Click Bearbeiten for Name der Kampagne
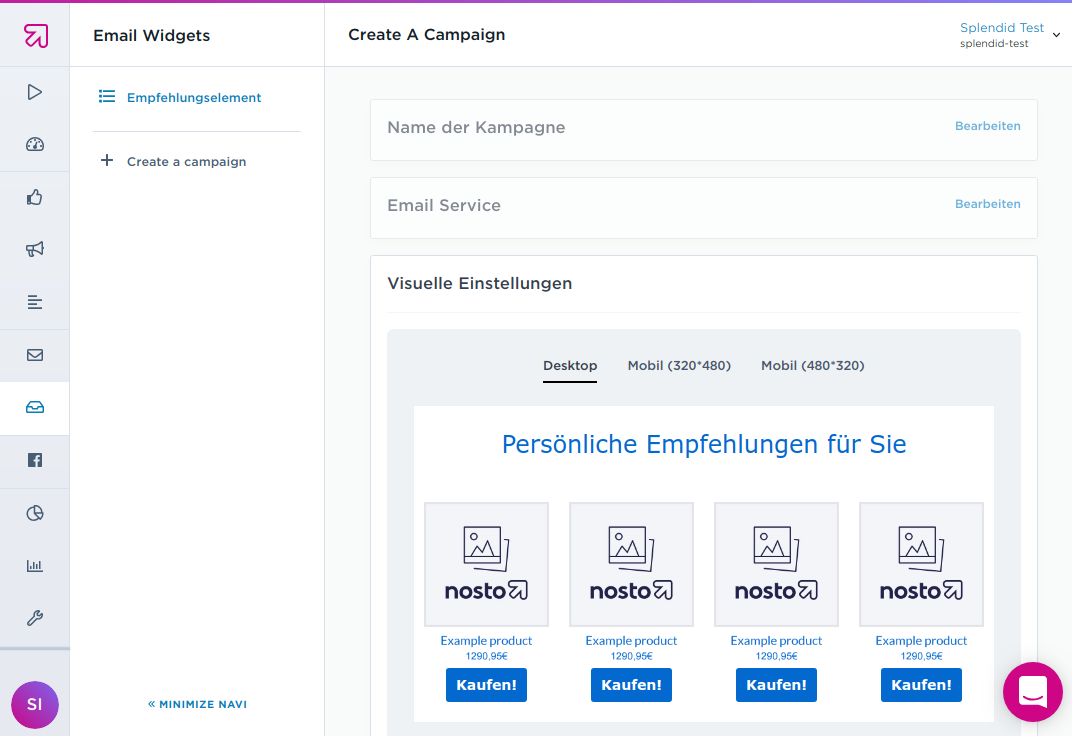The height and width of the screenshot is (736, 1072). tap(987, 127)
